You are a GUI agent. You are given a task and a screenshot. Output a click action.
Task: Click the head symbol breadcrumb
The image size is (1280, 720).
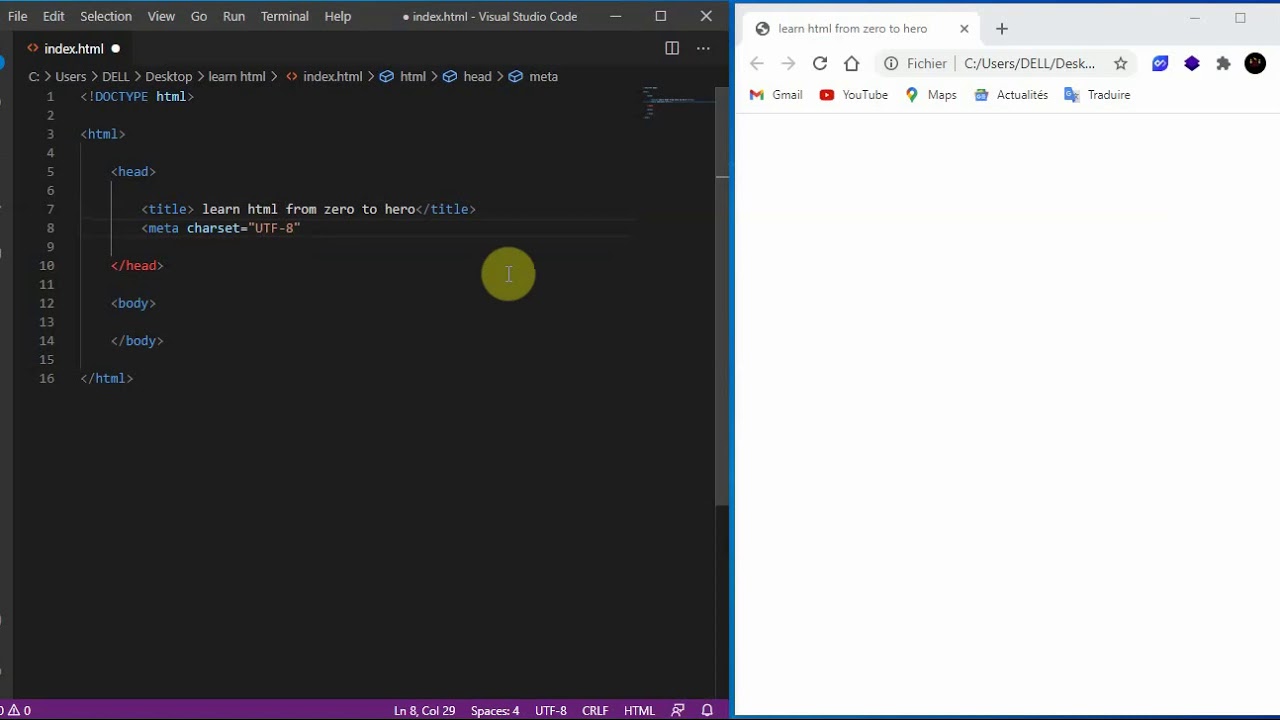coord(467,76)
